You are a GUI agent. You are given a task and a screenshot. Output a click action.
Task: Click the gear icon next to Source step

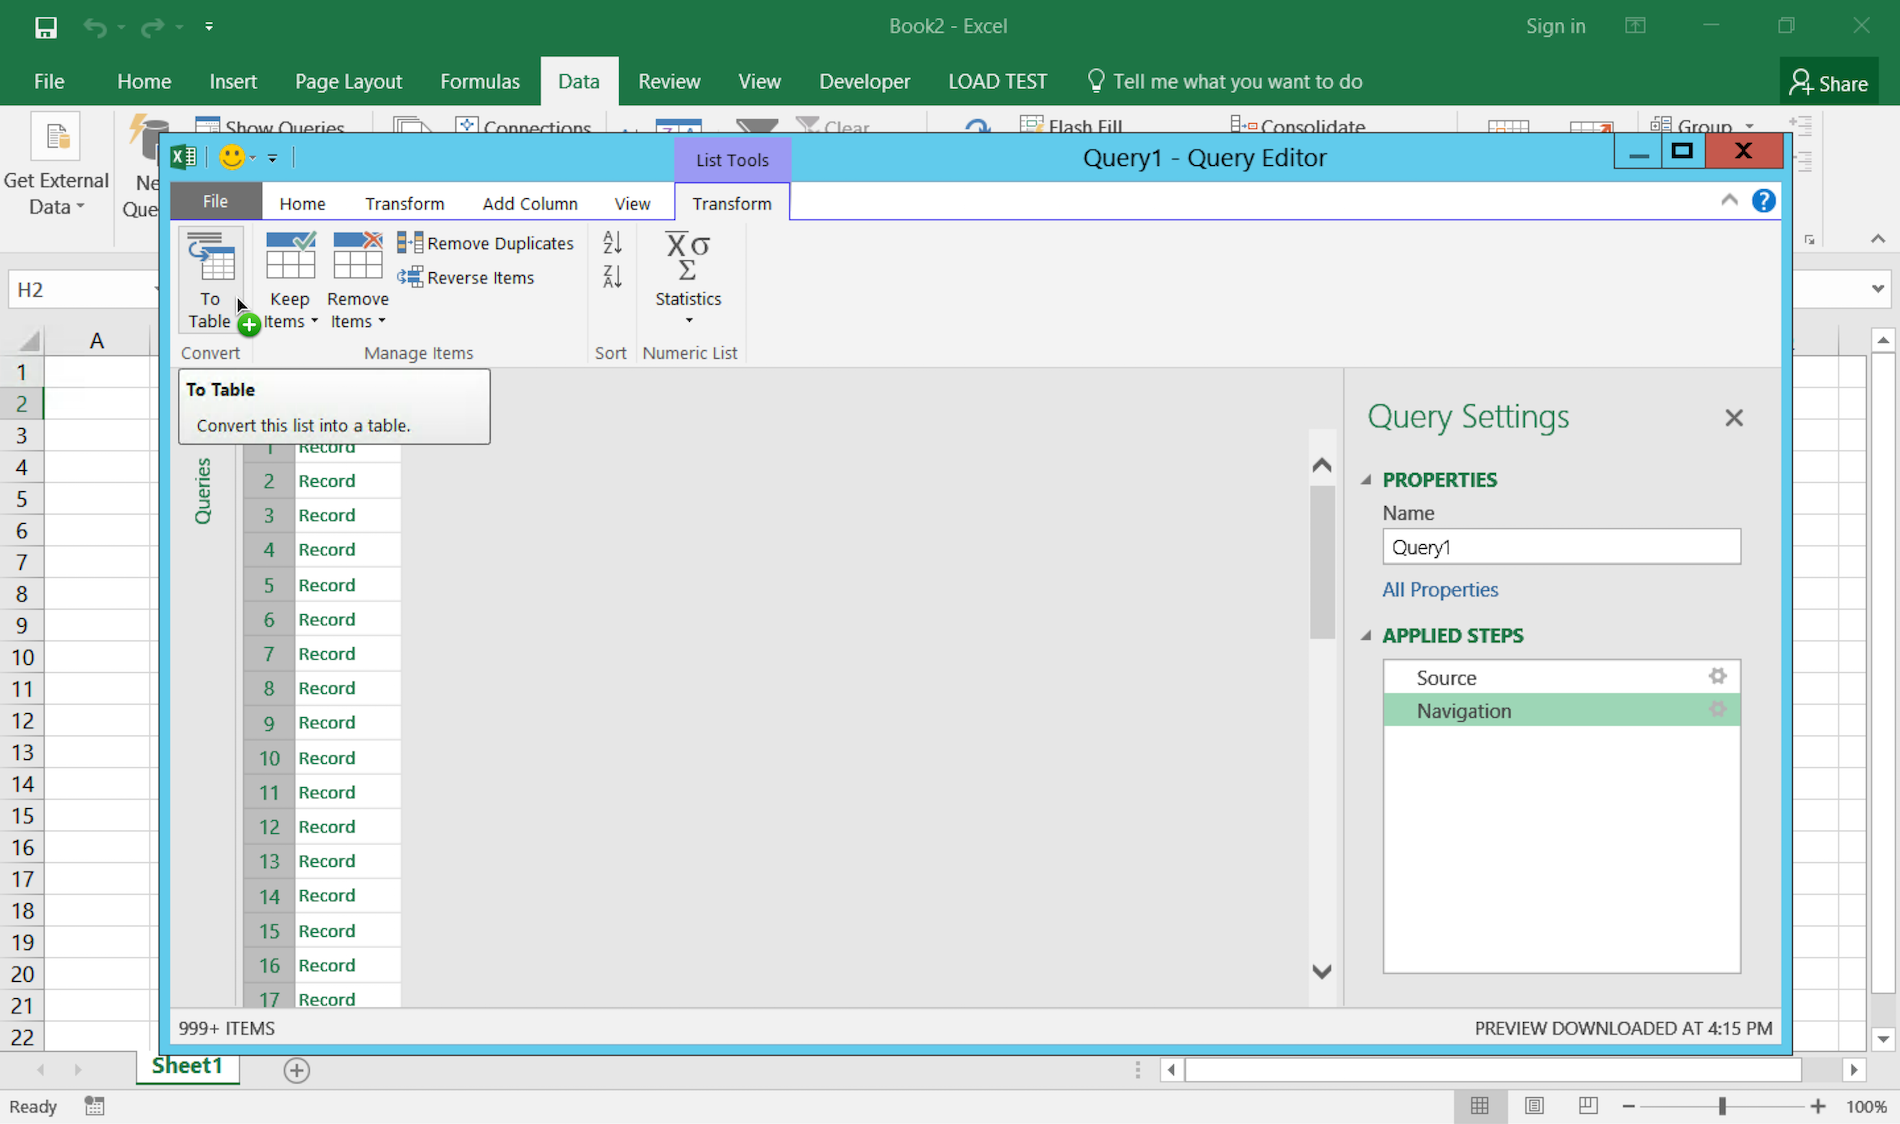pos(1718,676)
